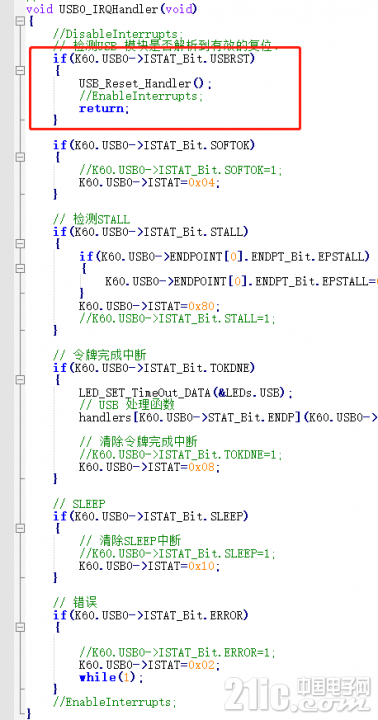Click the '// 检测STALL' comment
378x720 pixels.
(x=91, y=219)
